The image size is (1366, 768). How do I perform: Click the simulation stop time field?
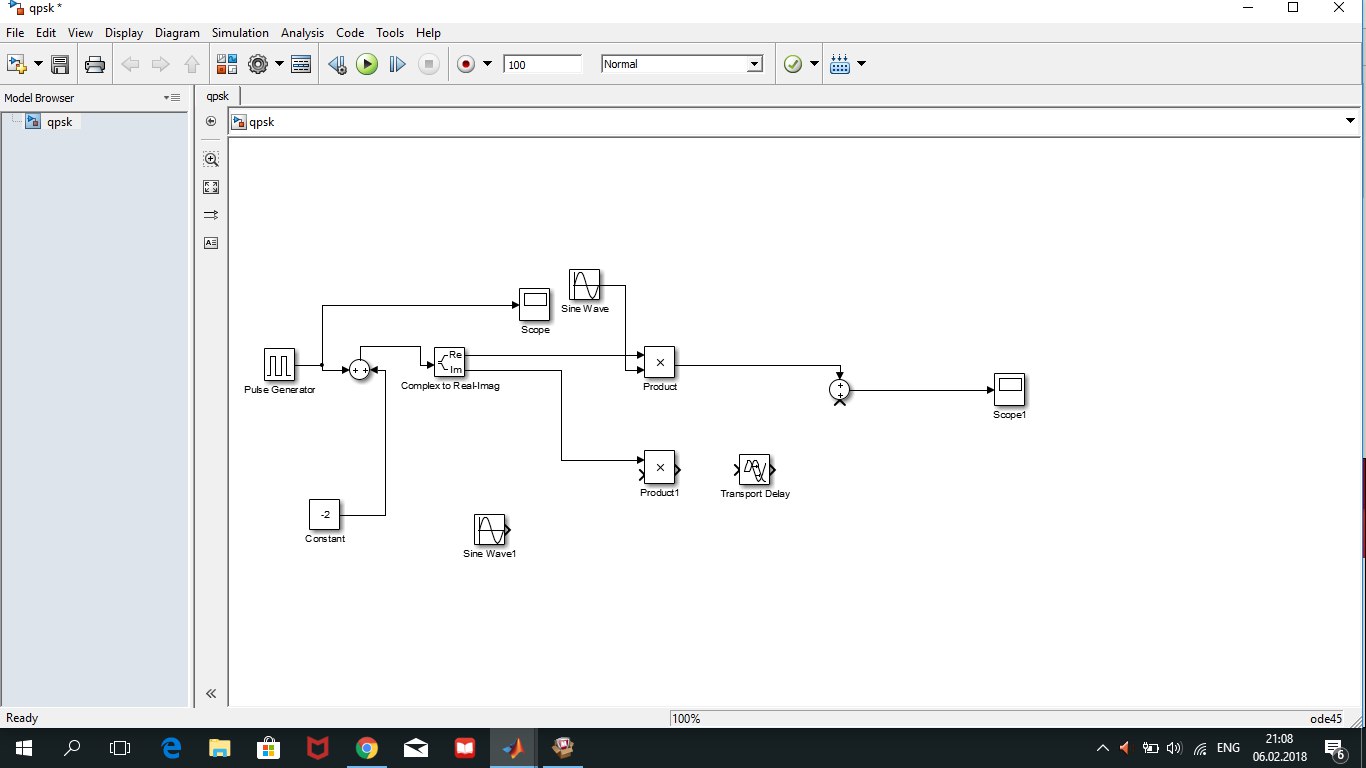[542, 65]
